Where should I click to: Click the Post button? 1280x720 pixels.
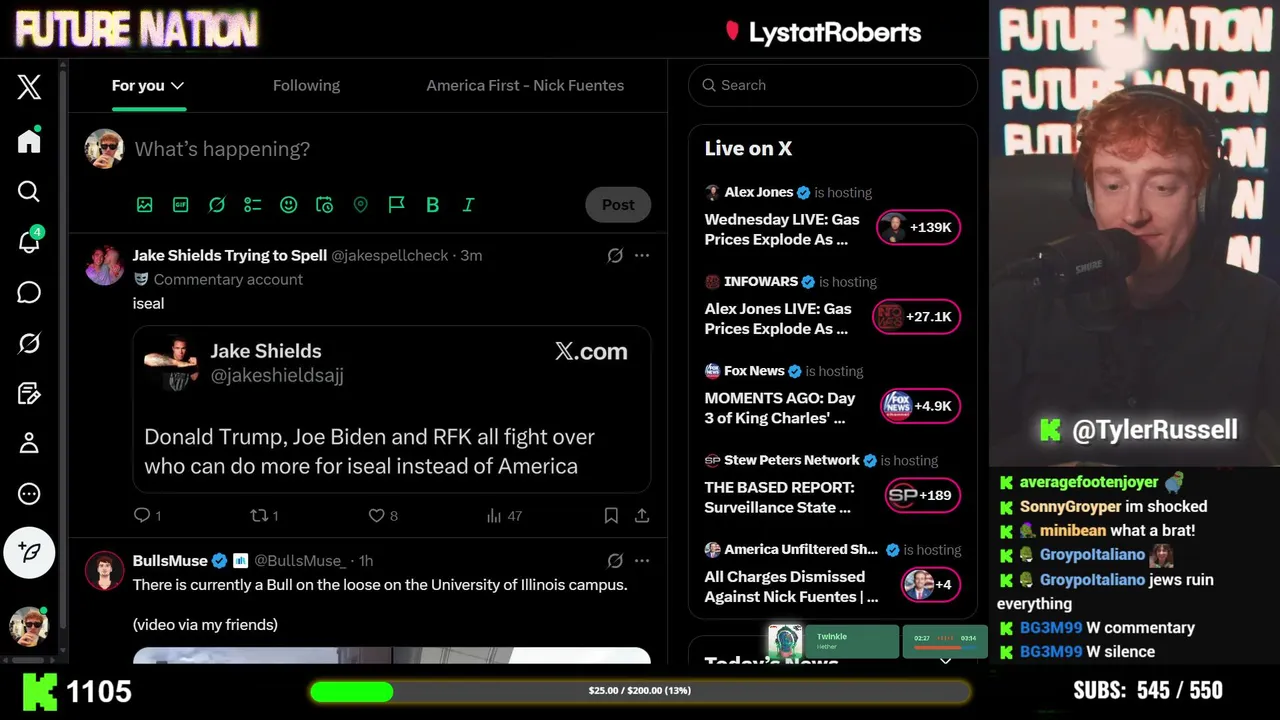click(x=618, y=204)
